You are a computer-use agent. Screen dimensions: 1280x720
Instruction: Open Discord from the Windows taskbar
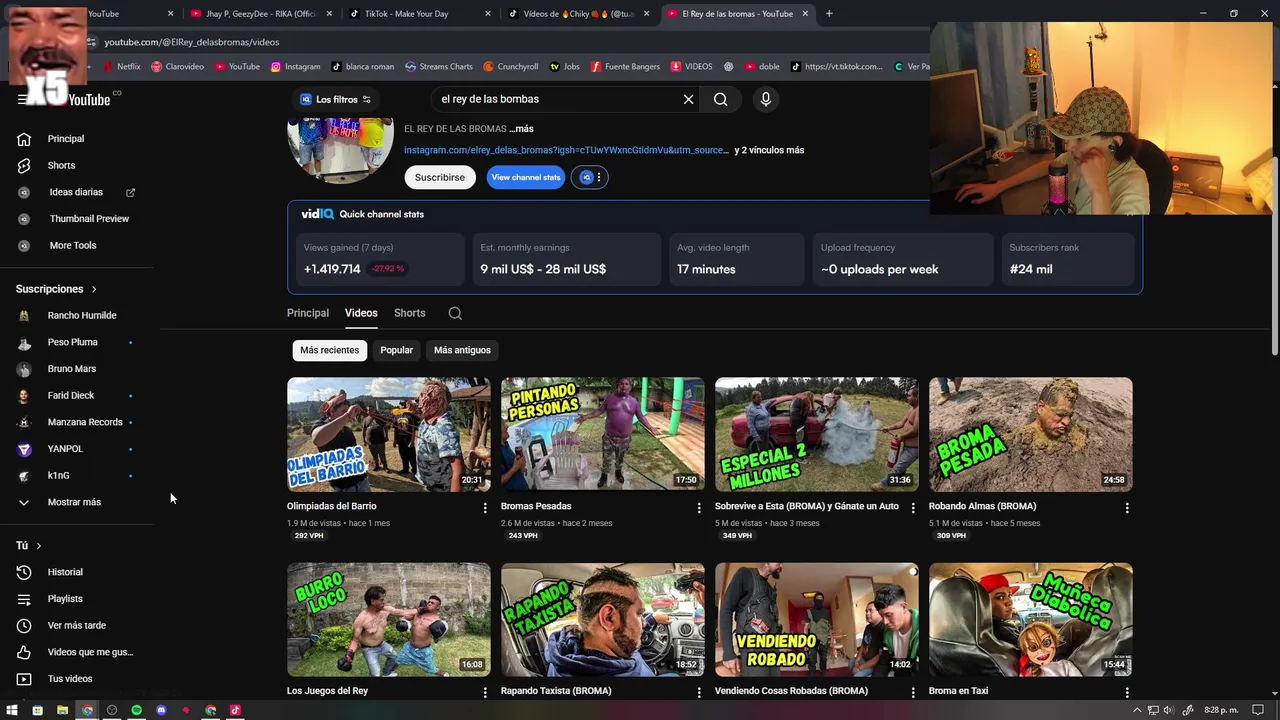[161, 710]
